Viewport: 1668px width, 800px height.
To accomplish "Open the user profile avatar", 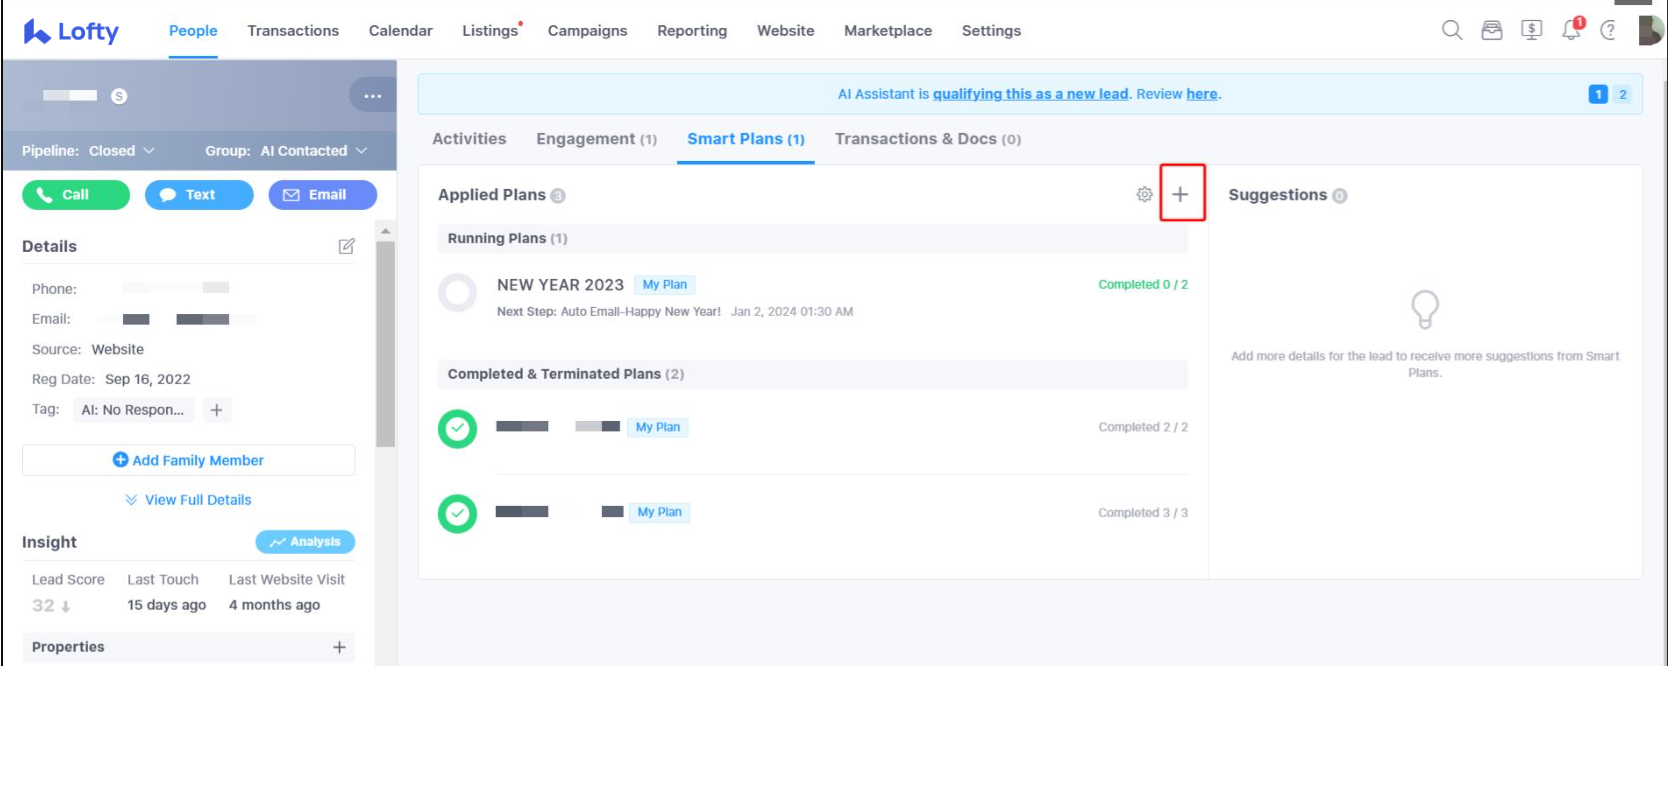I will click(x=1651, y=30).
